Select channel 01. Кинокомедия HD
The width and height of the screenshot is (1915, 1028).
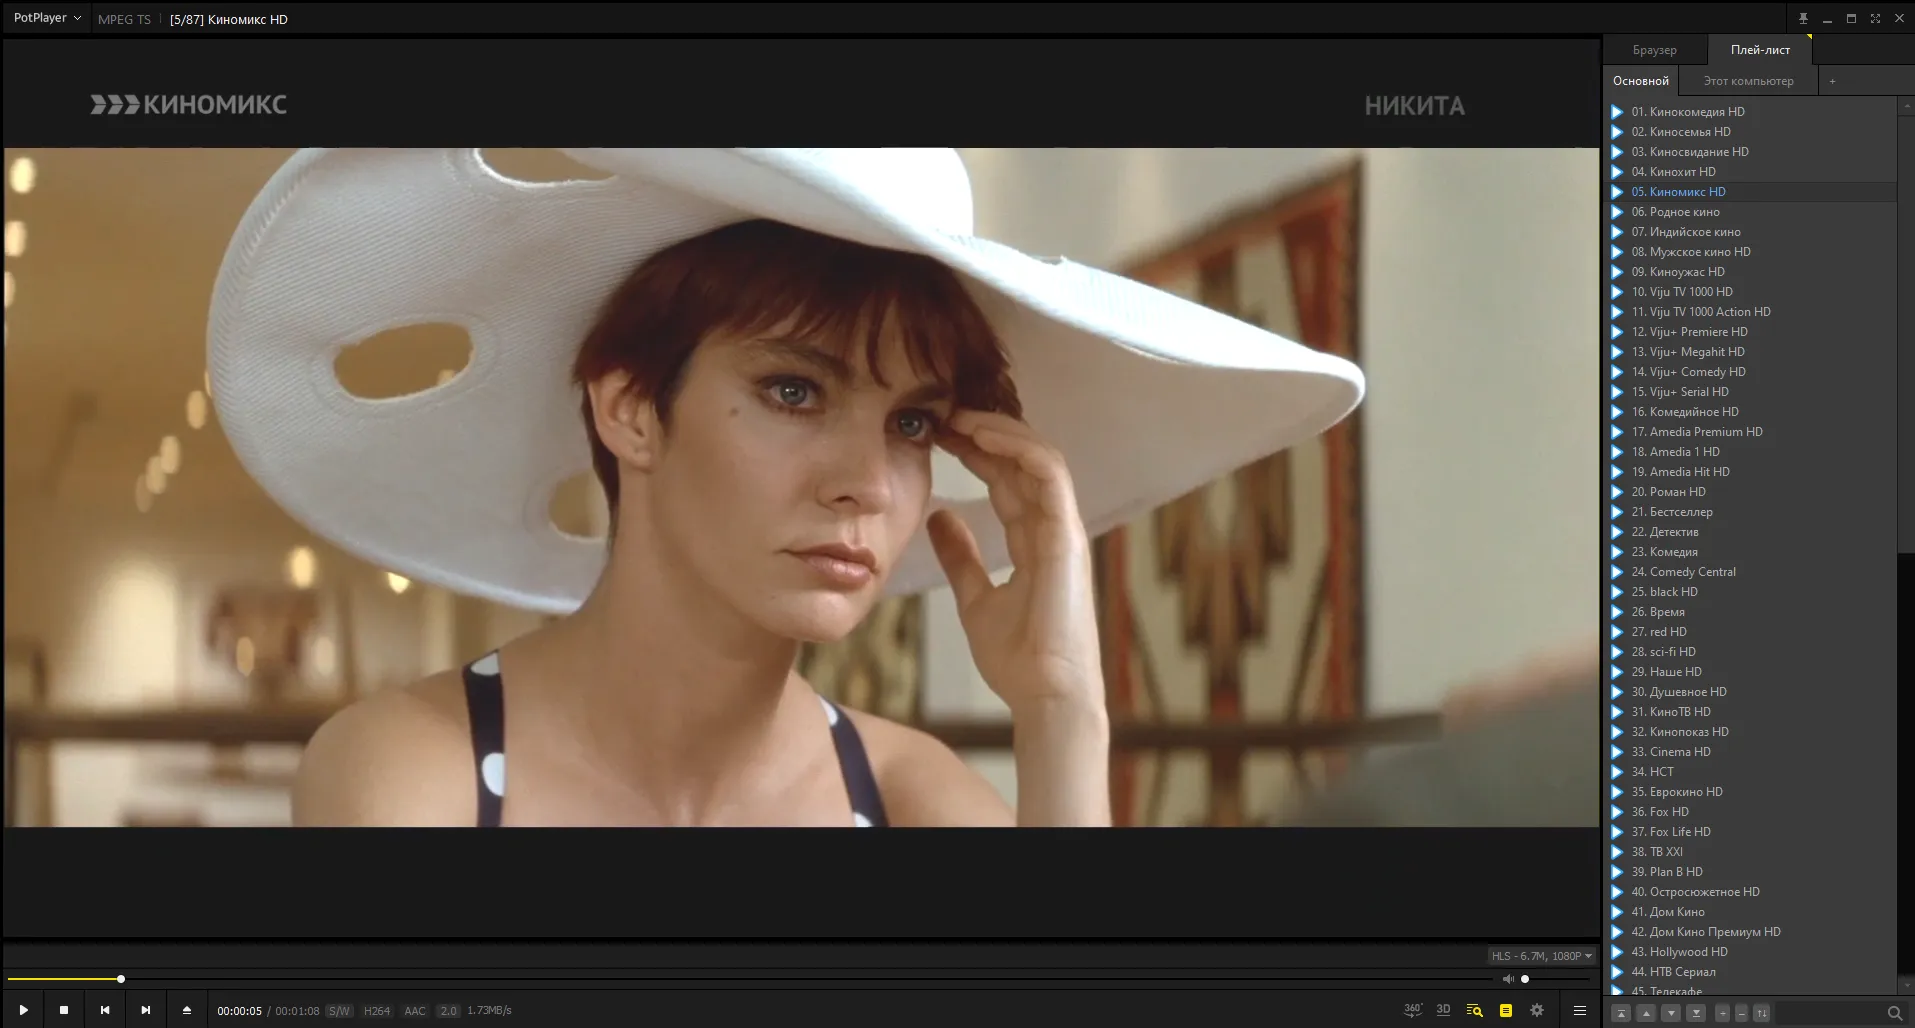coord(1752,112)
